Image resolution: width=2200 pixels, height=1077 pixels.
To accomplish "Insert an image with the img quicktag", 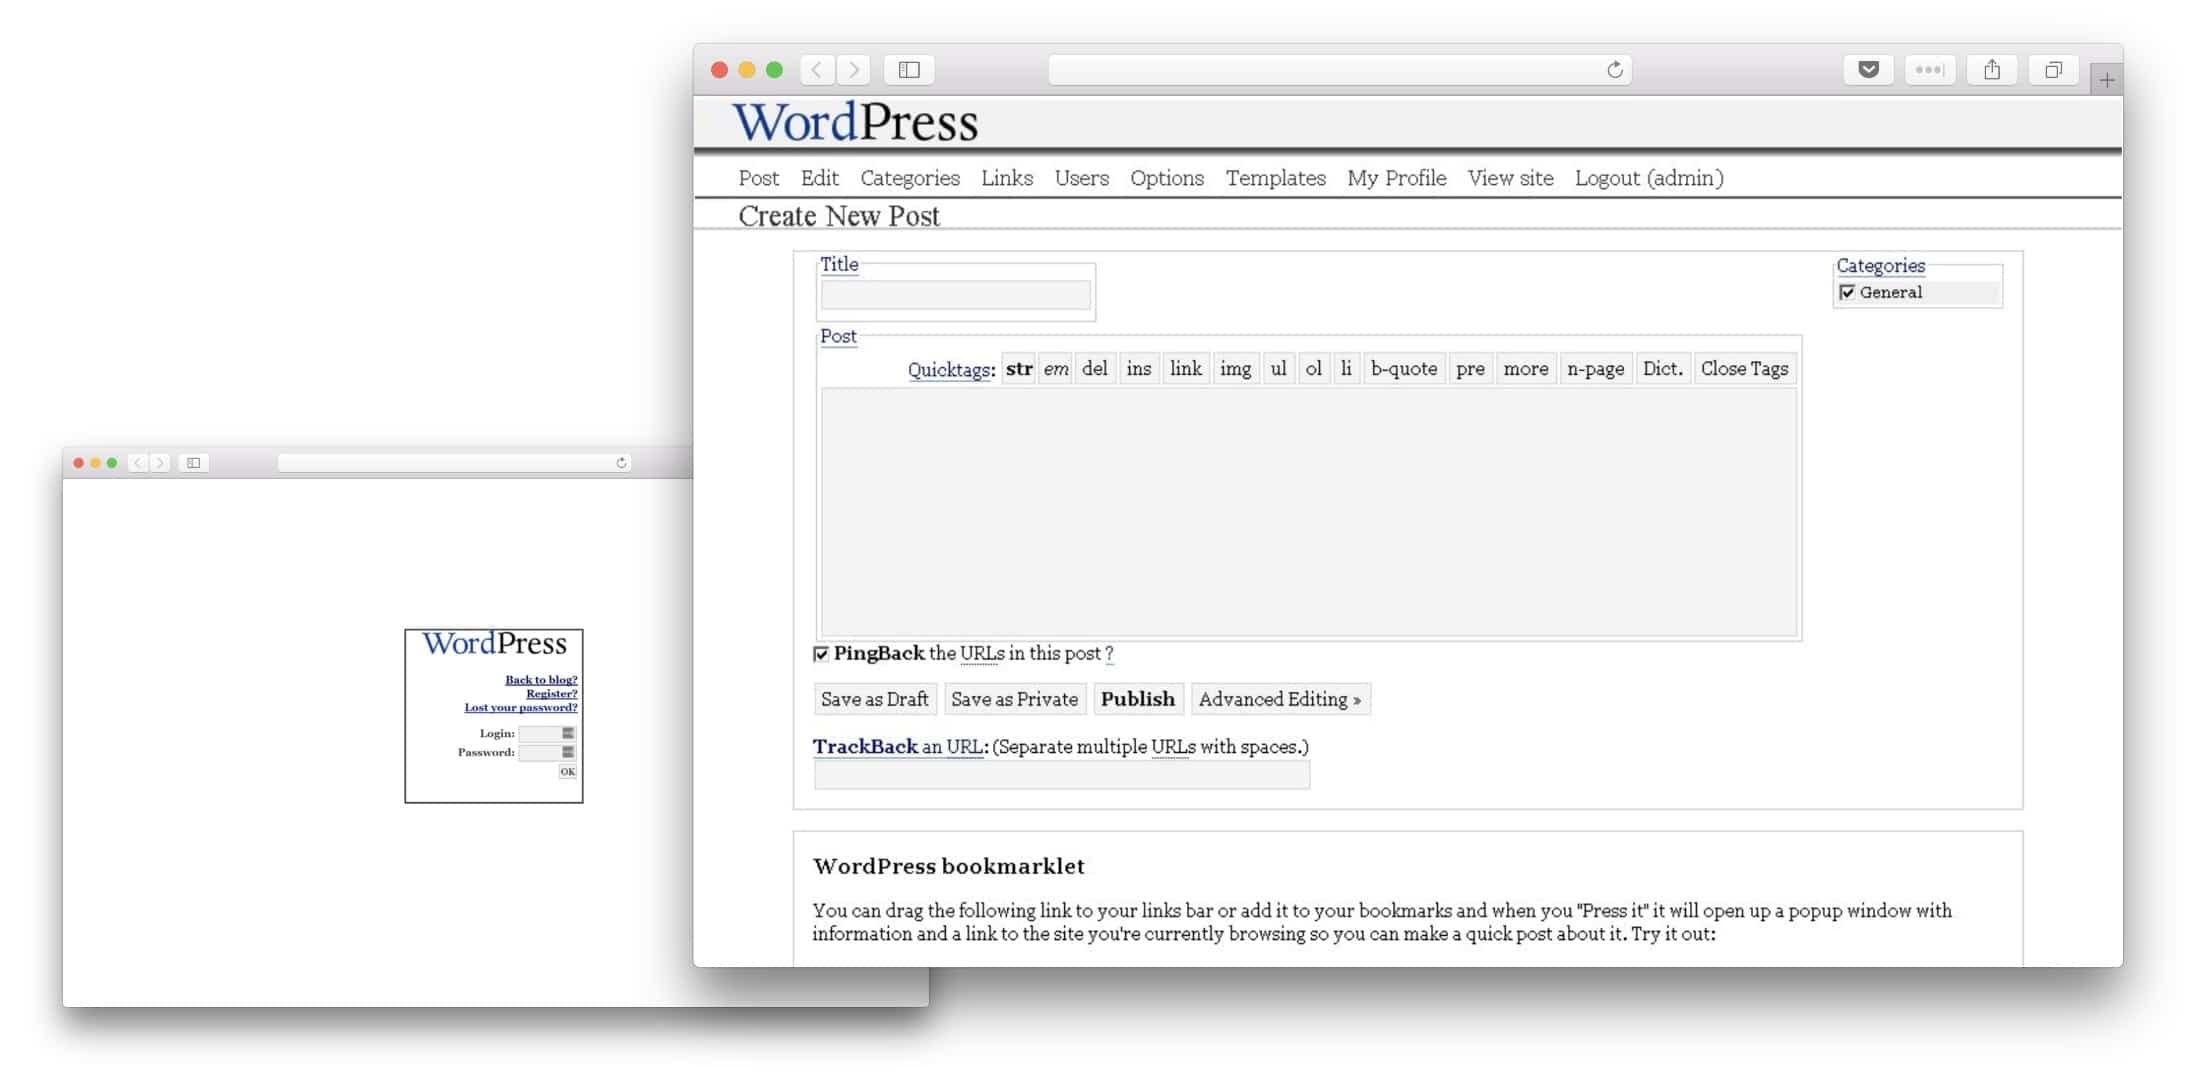I will pyautogui.click(x=1235, y=368).
